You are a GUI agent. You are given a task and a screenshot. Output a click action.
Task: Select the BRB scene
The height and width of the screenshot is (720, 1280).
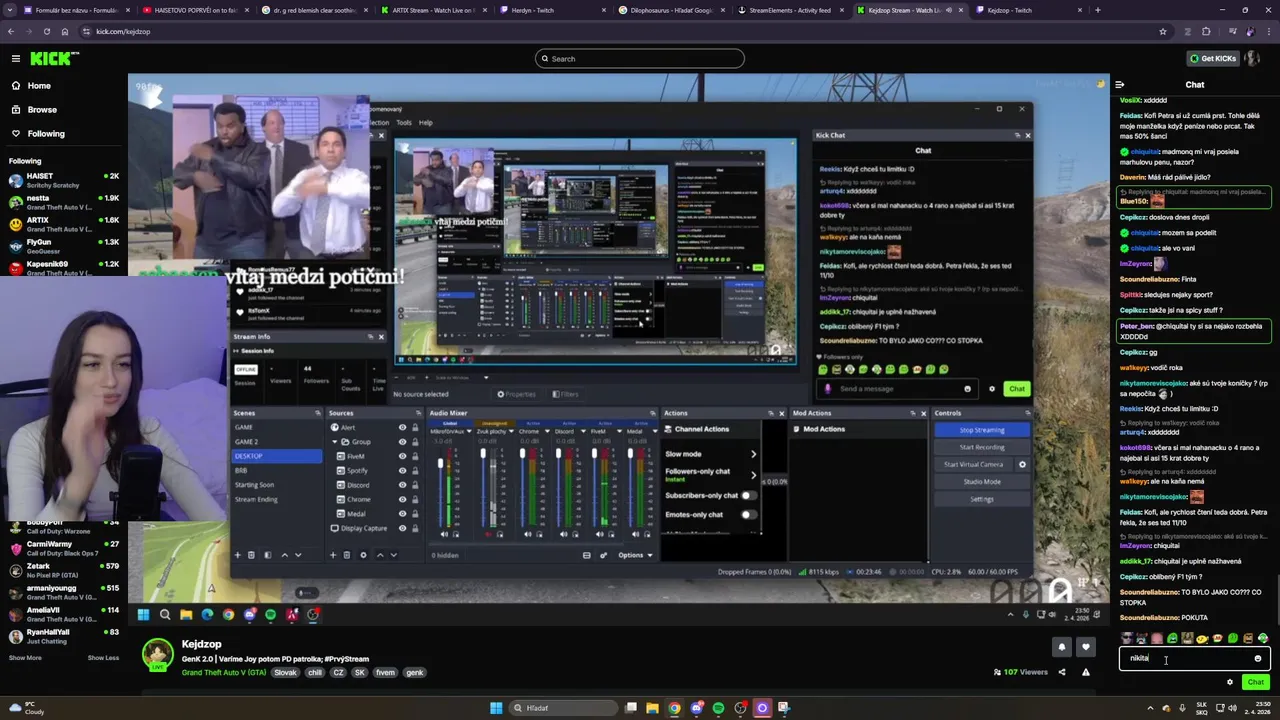(241, 470)
